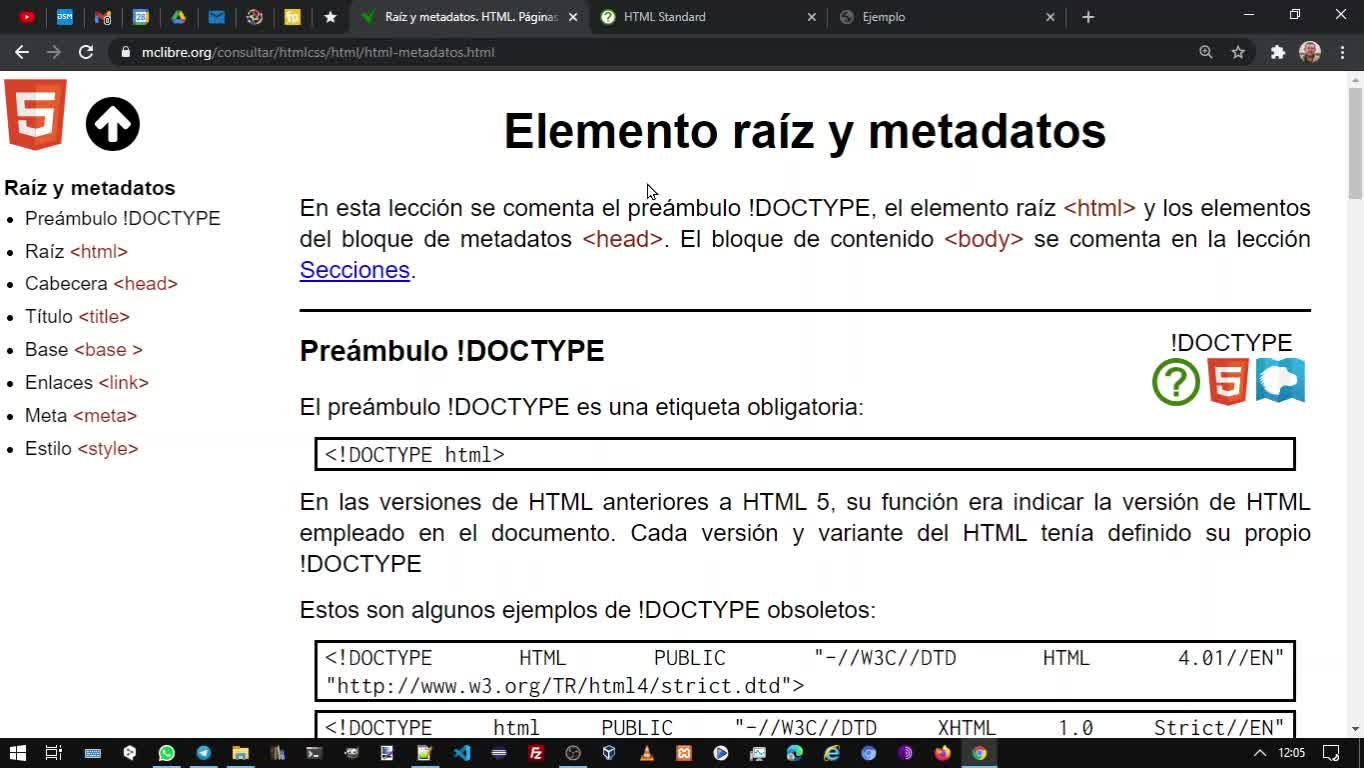Click the blue dinosaur icon beside !DOCTYPE
This screenshot has height=768, width=1364.
coord(1280,381)
